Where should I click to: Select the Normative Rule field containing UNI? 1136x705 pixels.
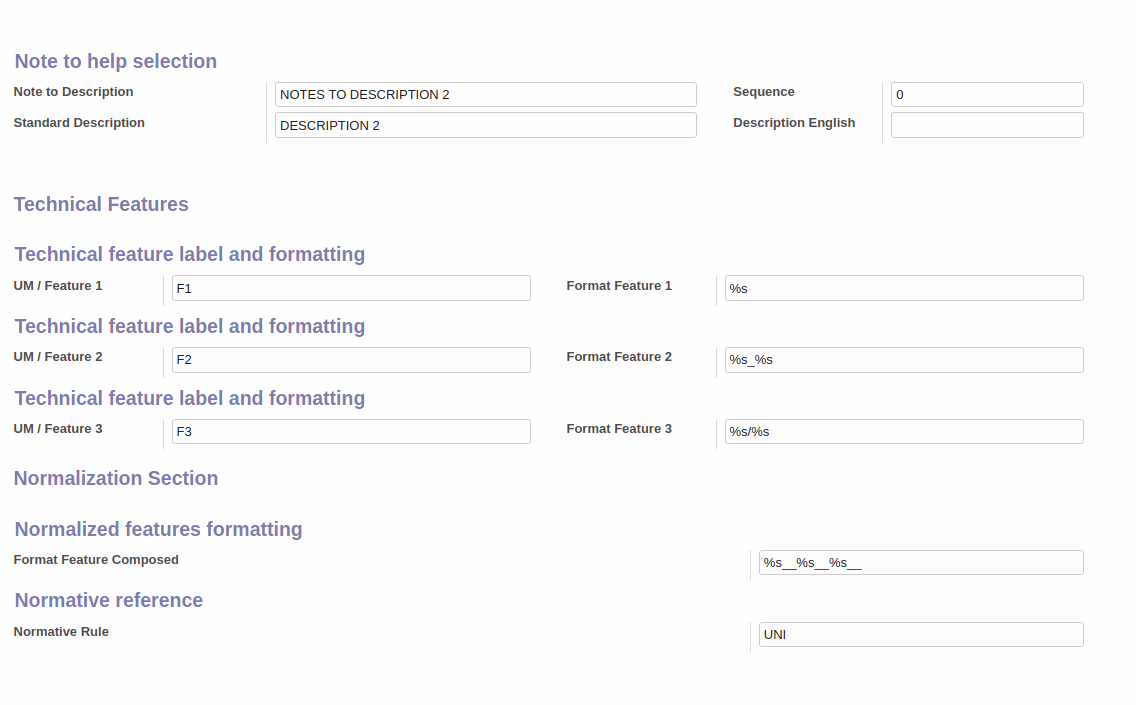click(920, 635)
